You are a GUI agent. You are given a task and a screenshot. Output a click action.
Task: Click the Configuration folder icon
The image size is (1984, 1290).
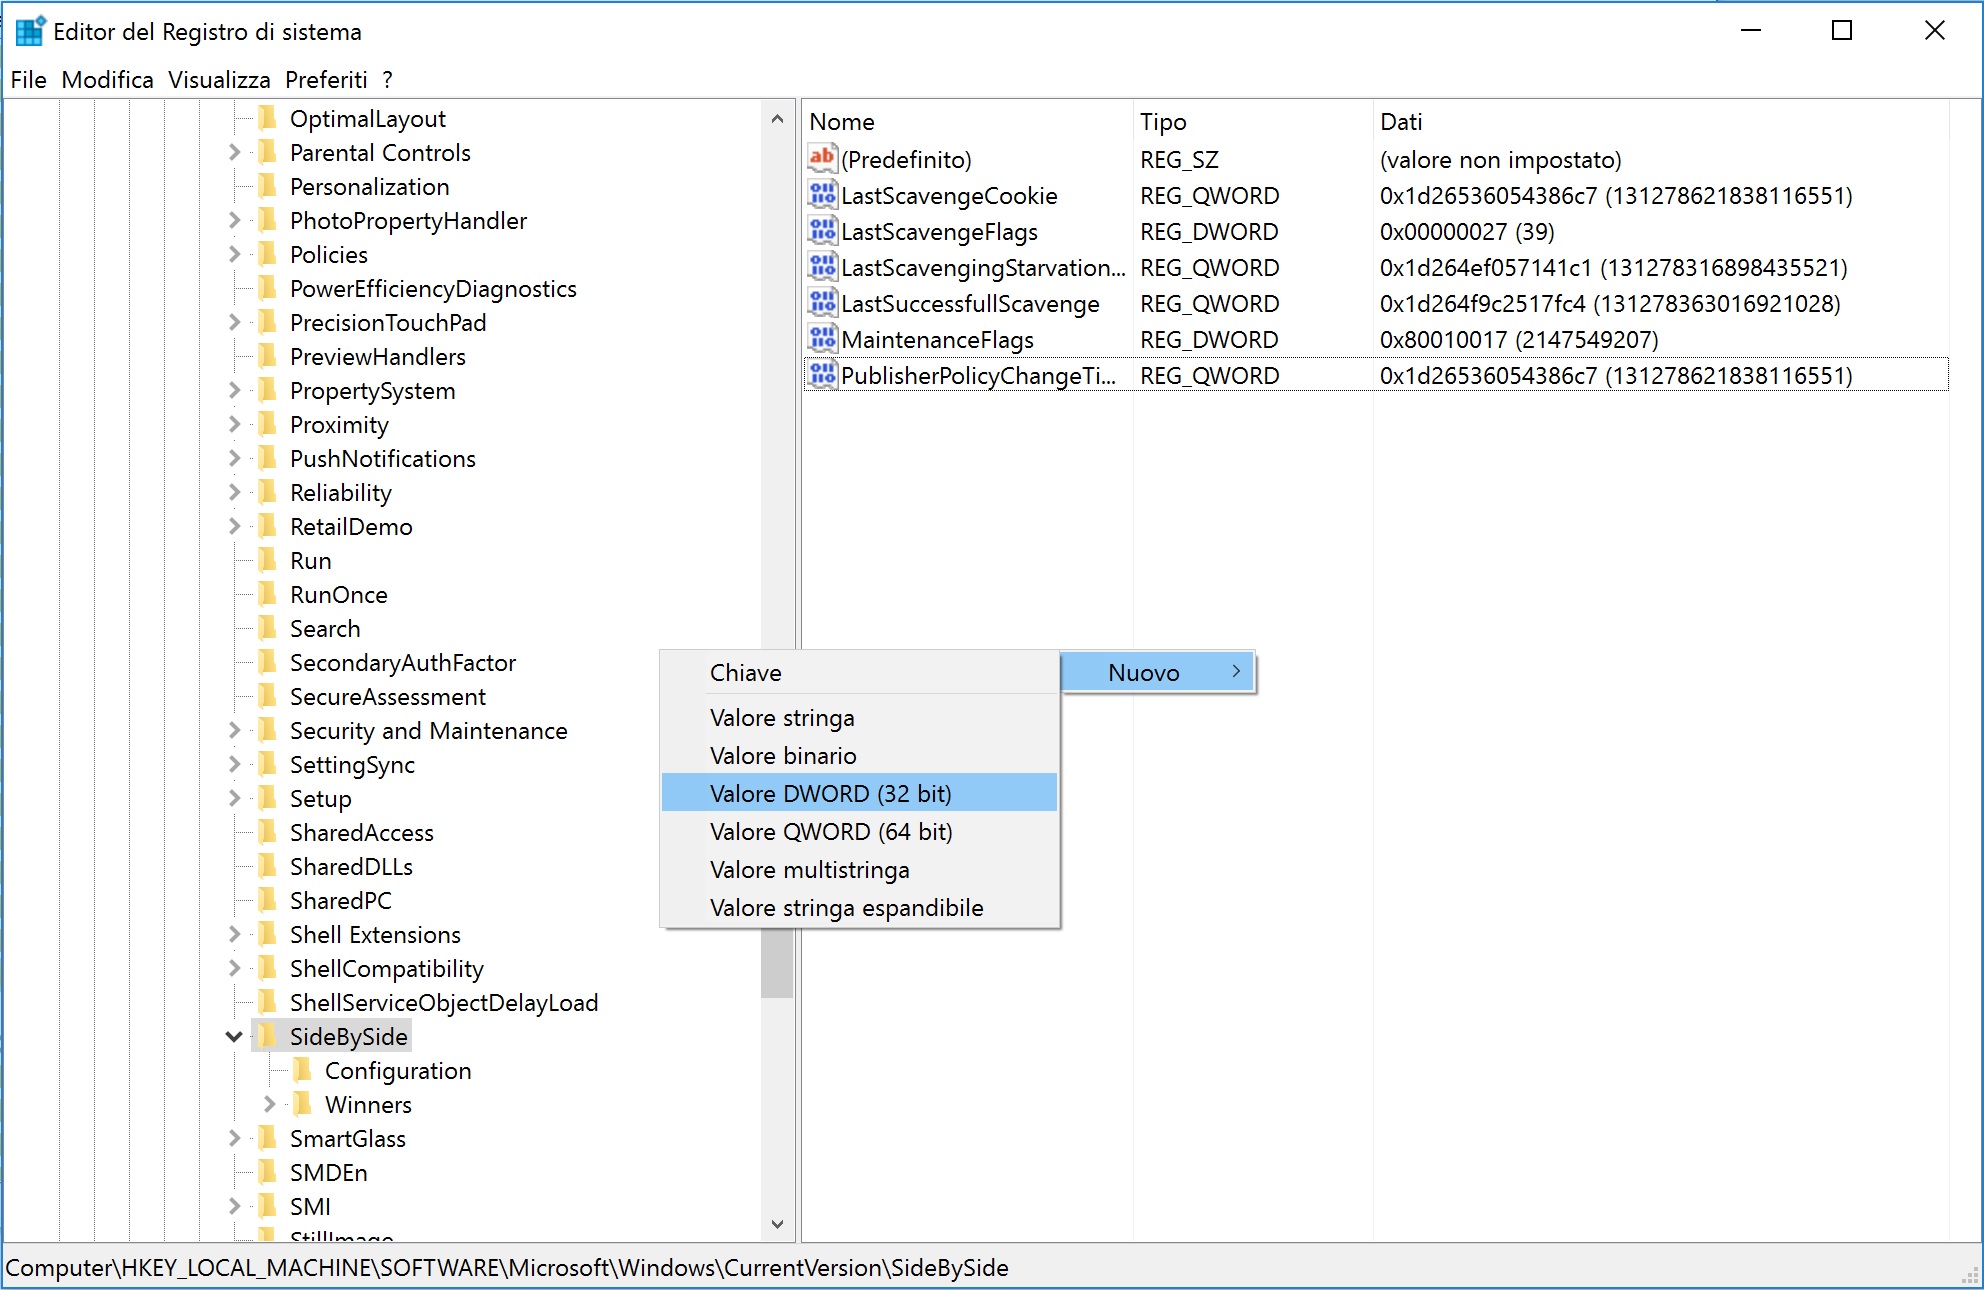tap(302, 1071)
